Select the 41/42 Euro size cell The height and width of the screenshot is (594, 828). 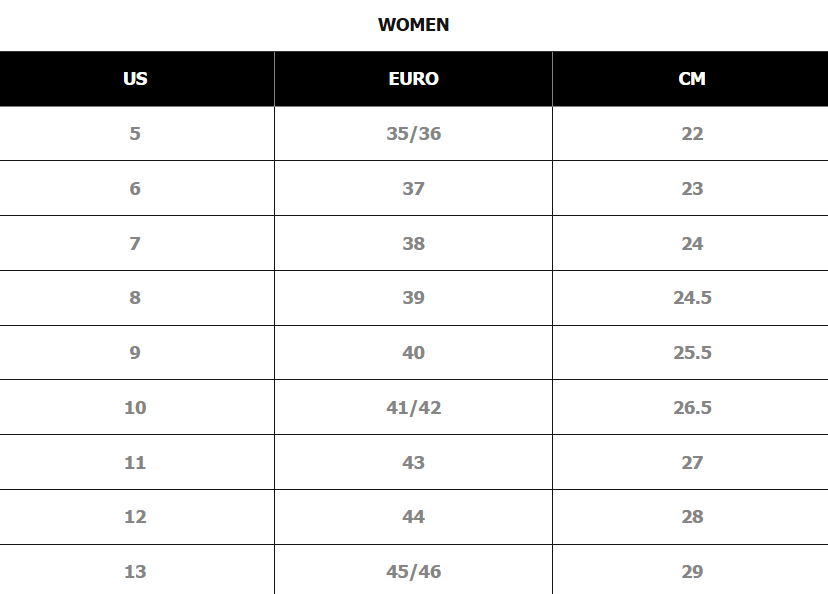413,407
